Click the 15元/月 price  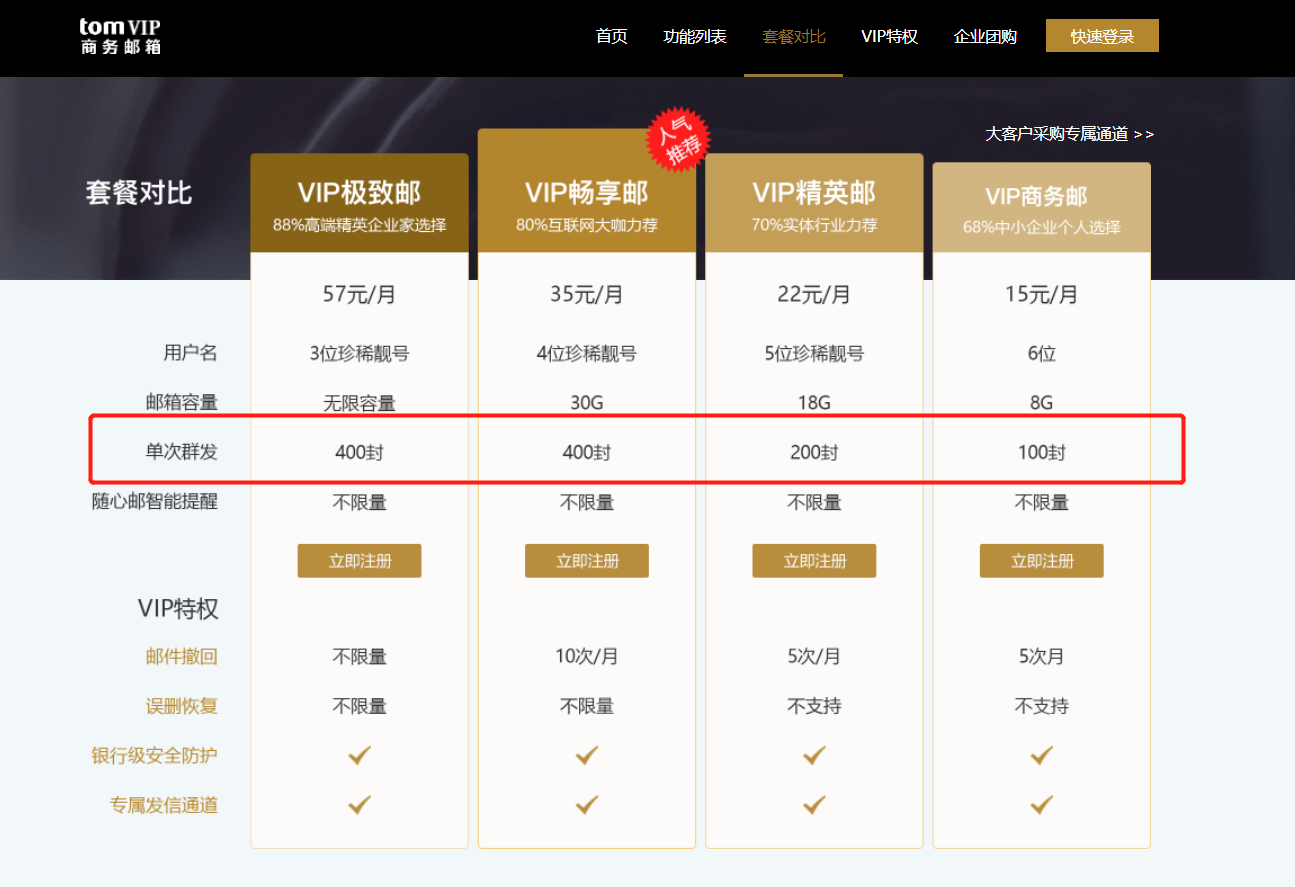coord(1042,294)
